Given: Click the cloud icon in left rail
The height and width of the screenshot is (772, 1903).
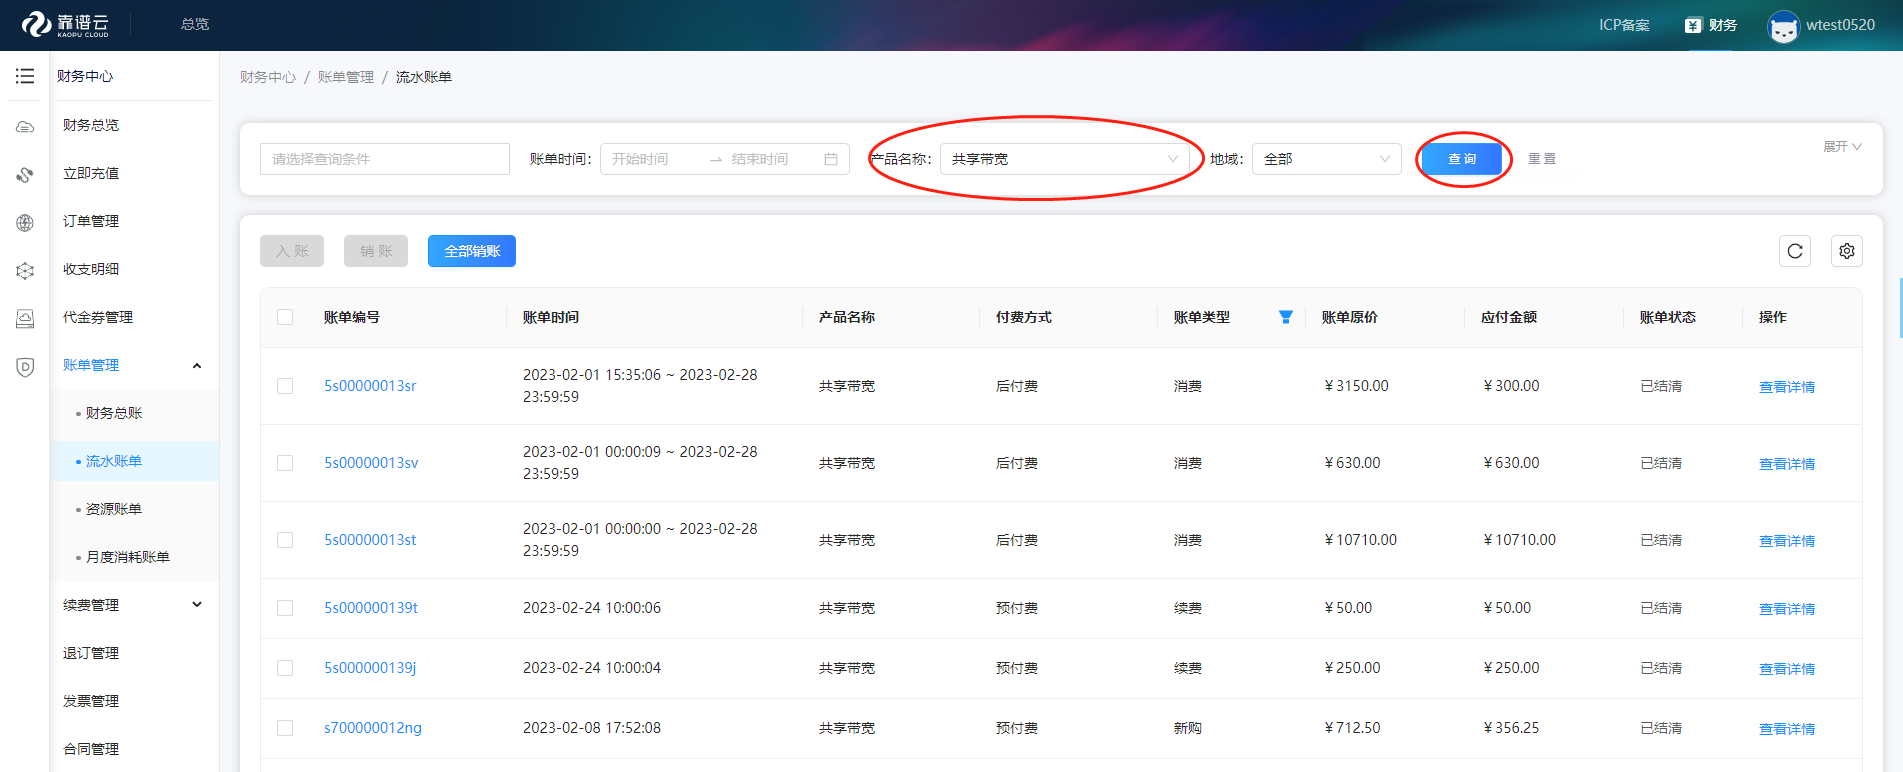Looking at the screenshot, I should click(x=25, y=127).
